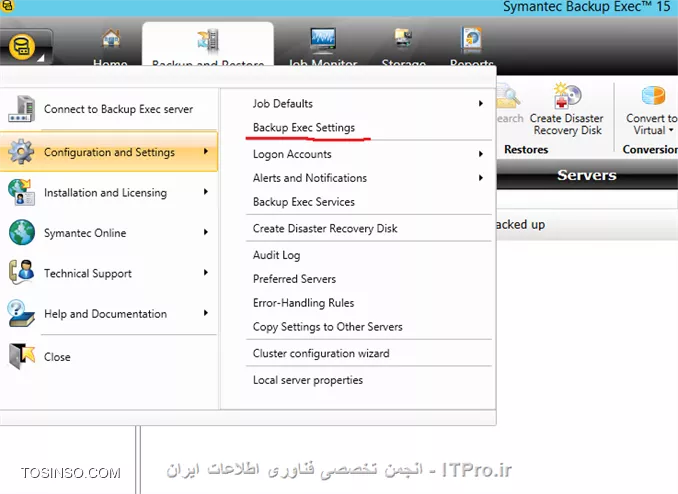Open the Convert to Virtual dropdown arrow
The width and height of the screenshot is (678, 494).
(x=671, y=130)
